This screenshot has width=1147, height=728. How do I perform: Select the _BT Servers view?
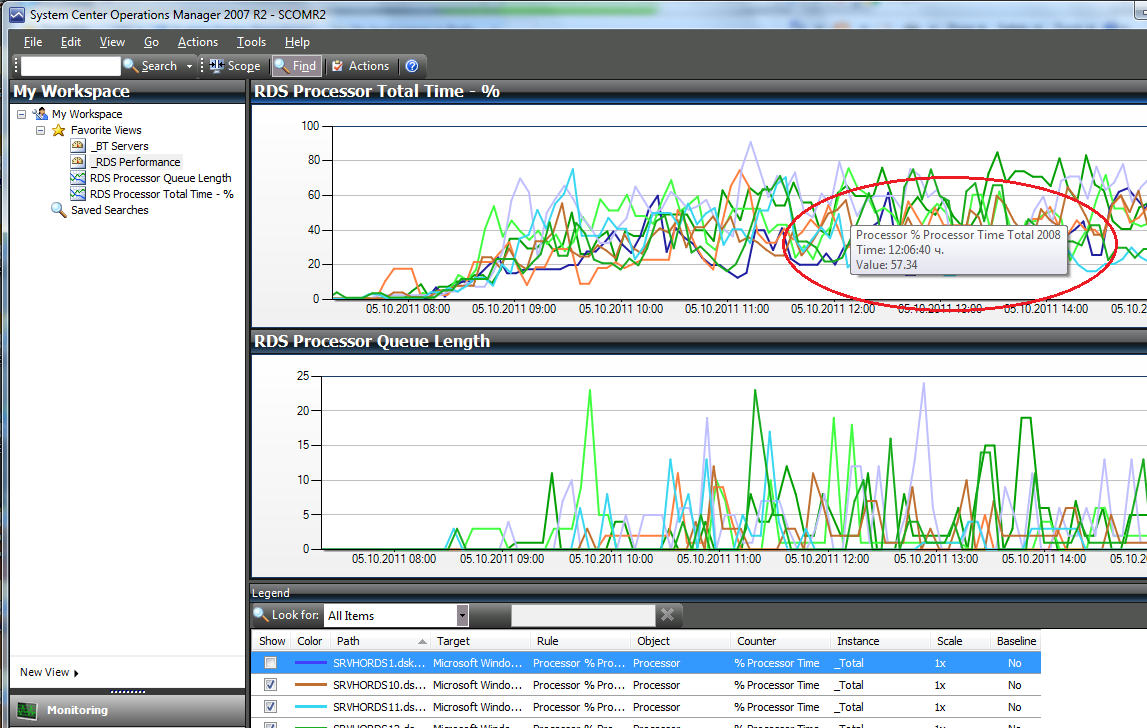[120, 146]
